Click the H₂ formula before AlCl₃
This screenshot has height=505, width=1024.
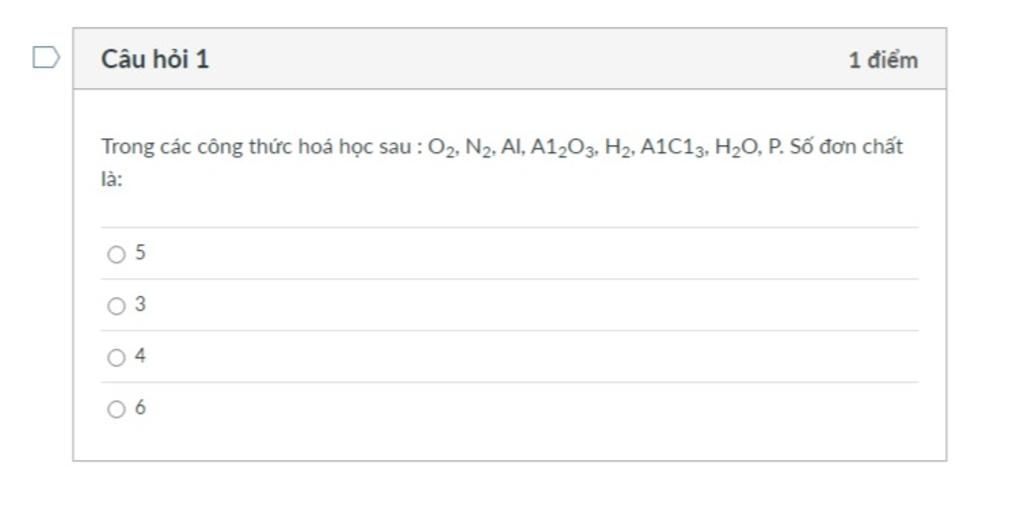point(618,148)
